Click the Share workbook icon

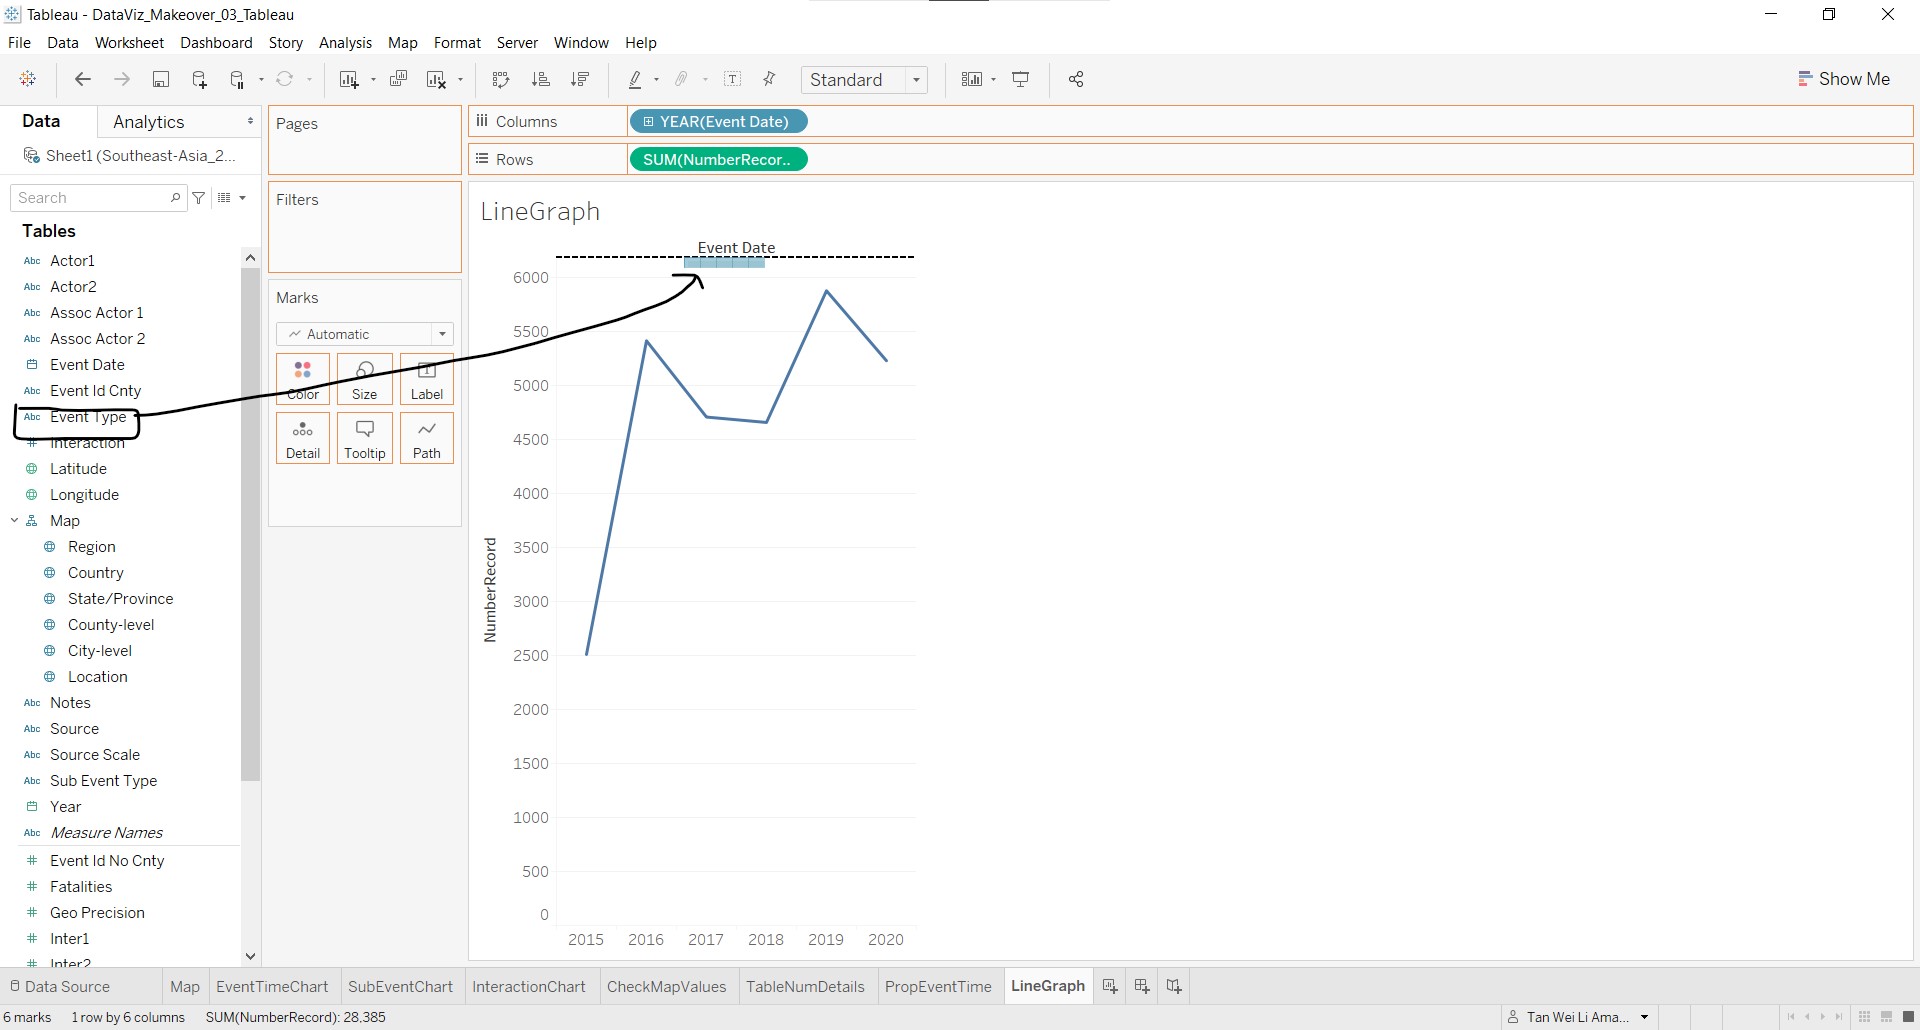point(1076,80)
